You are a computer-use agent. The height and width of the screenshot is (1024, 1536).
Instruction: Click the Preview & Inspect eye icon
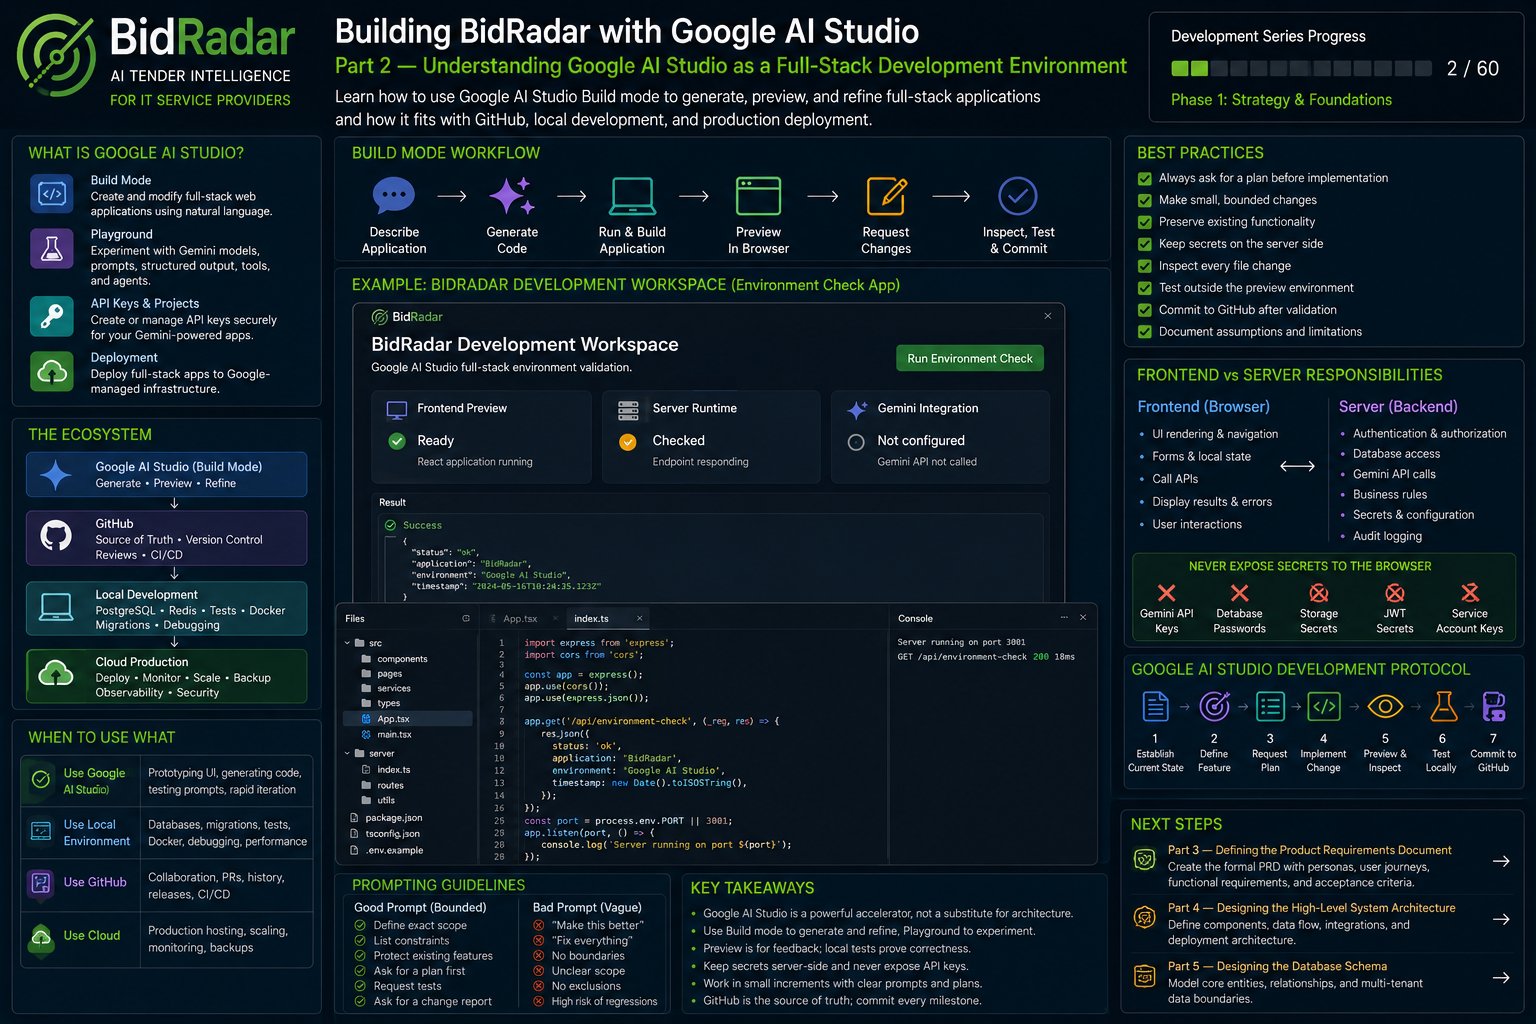(x=1385, y=707)
